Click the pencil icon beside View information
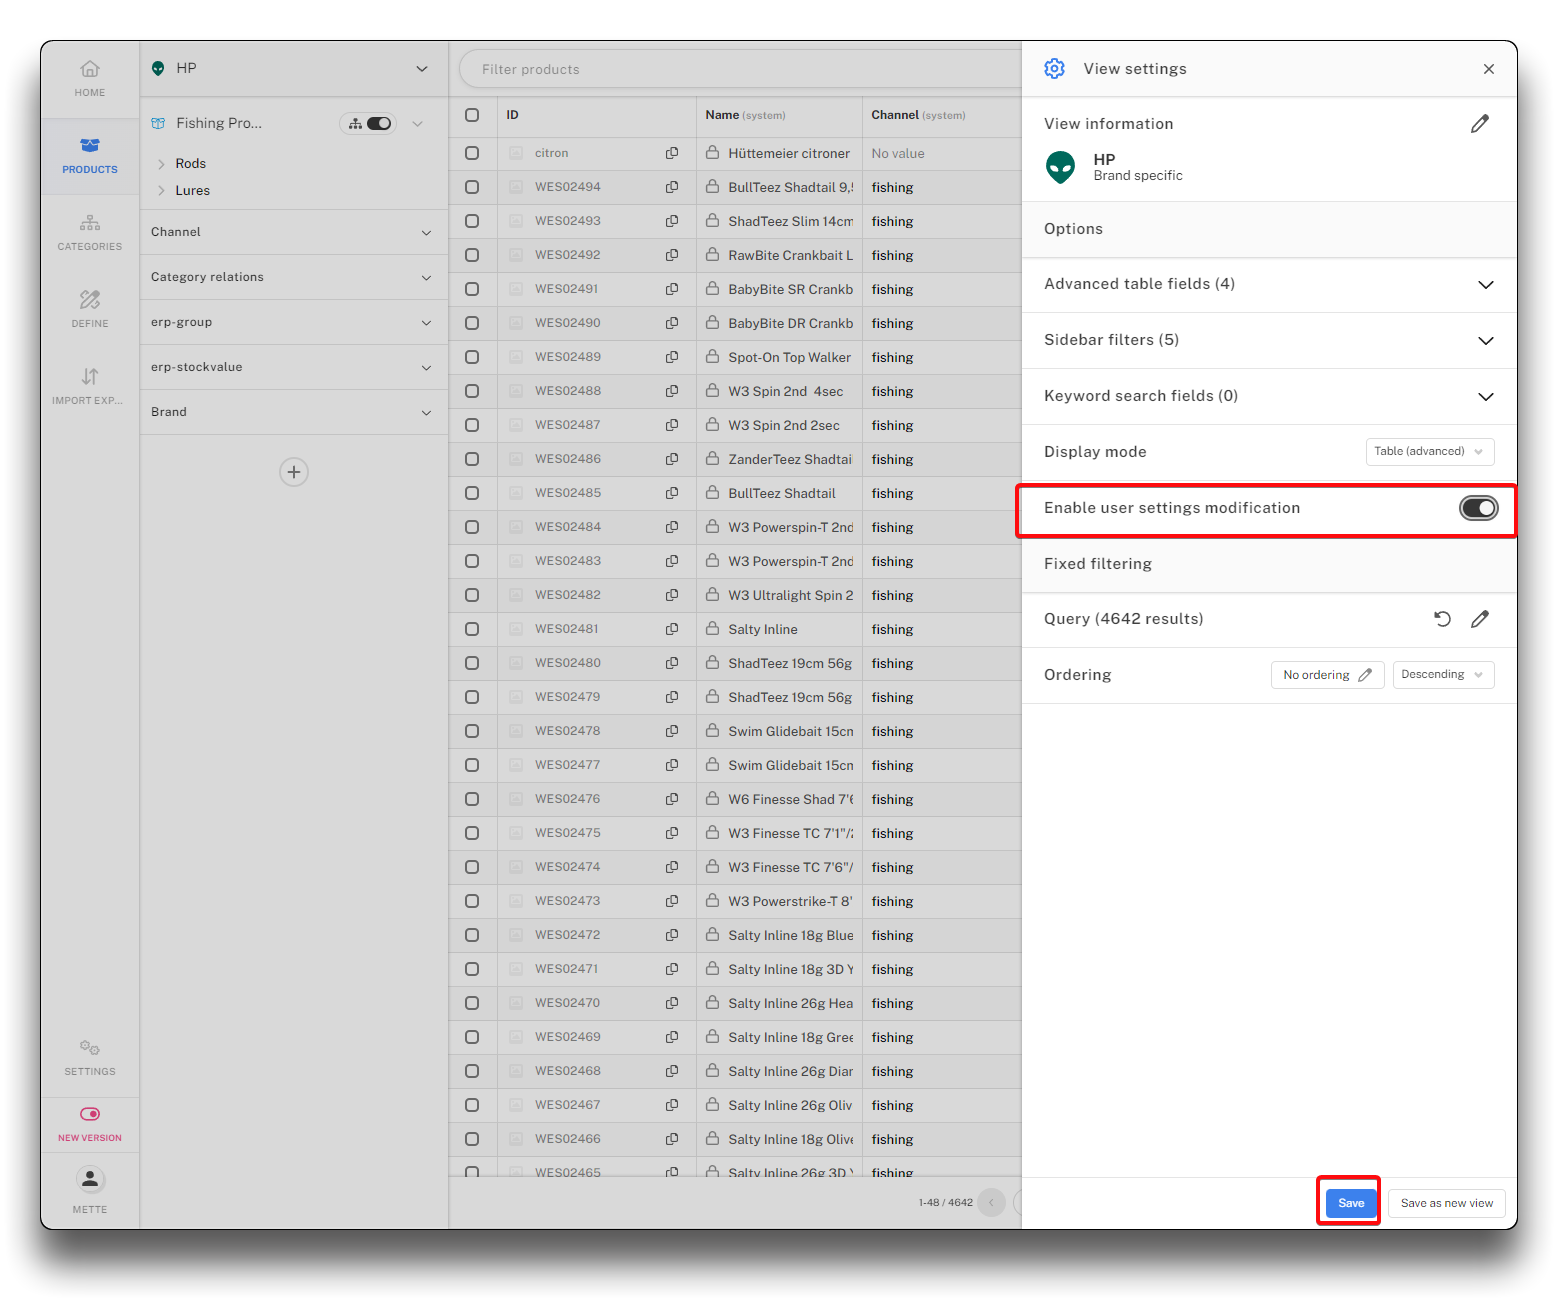This screenshot has height=1302, width=1558. (1480, 124)
